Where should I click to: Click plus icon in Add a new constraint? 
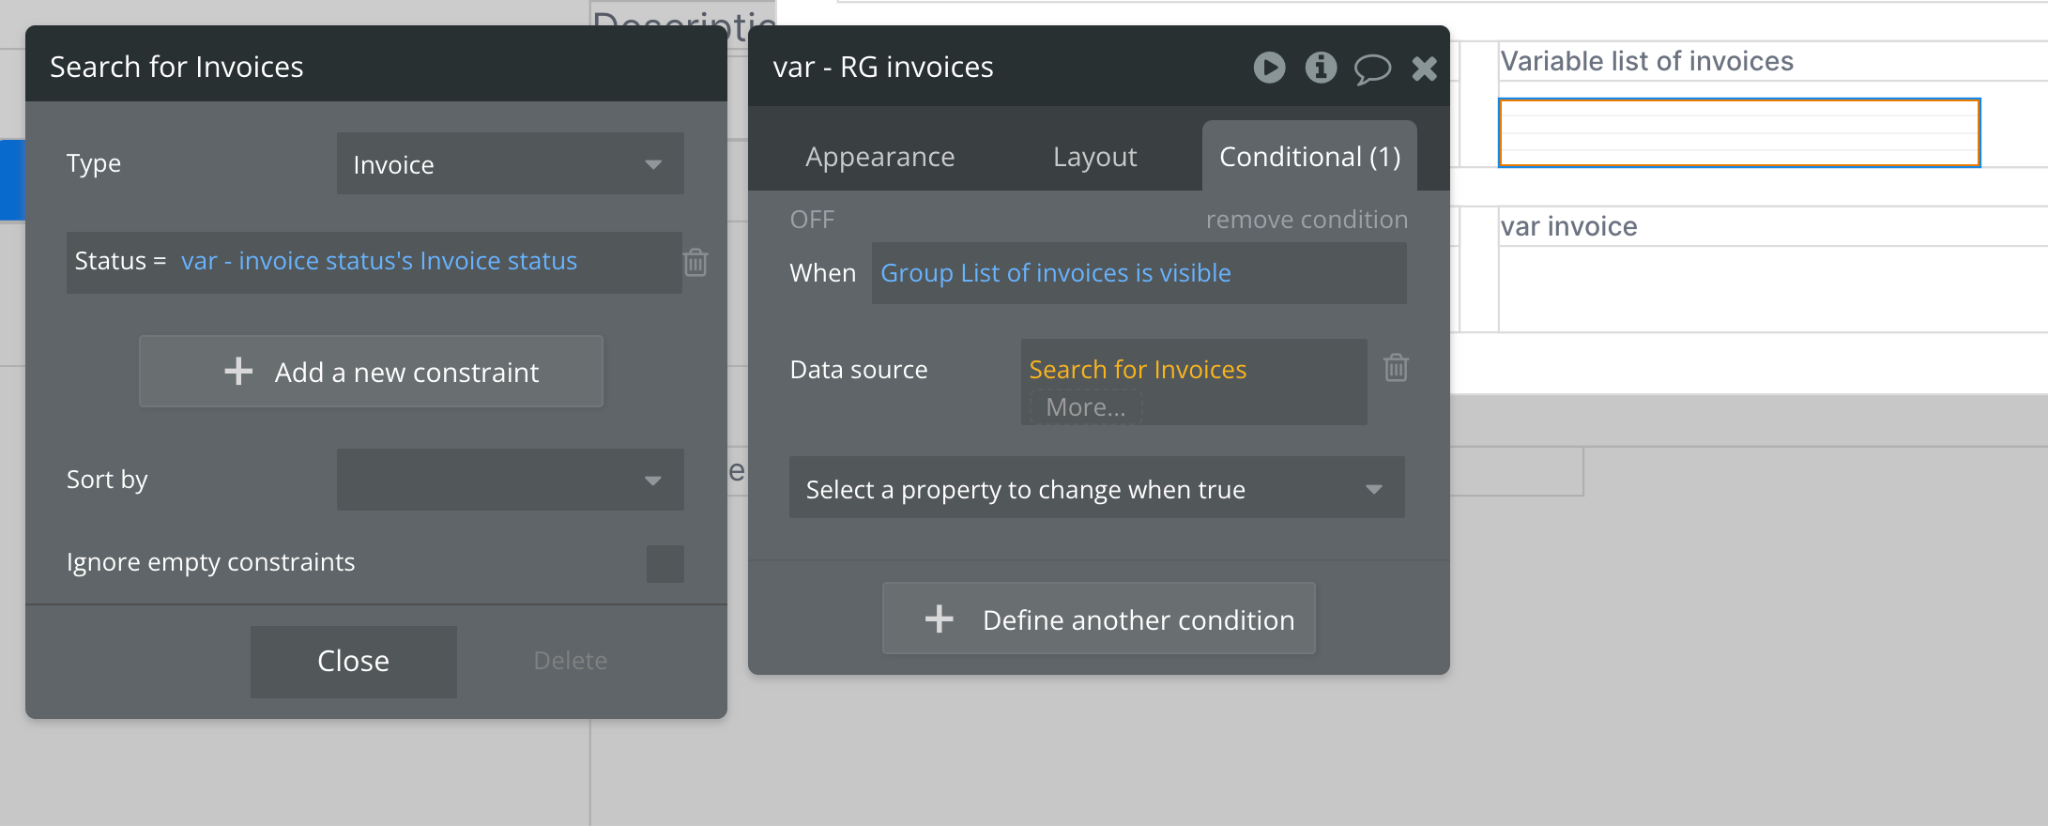click(x=238, y=372)
